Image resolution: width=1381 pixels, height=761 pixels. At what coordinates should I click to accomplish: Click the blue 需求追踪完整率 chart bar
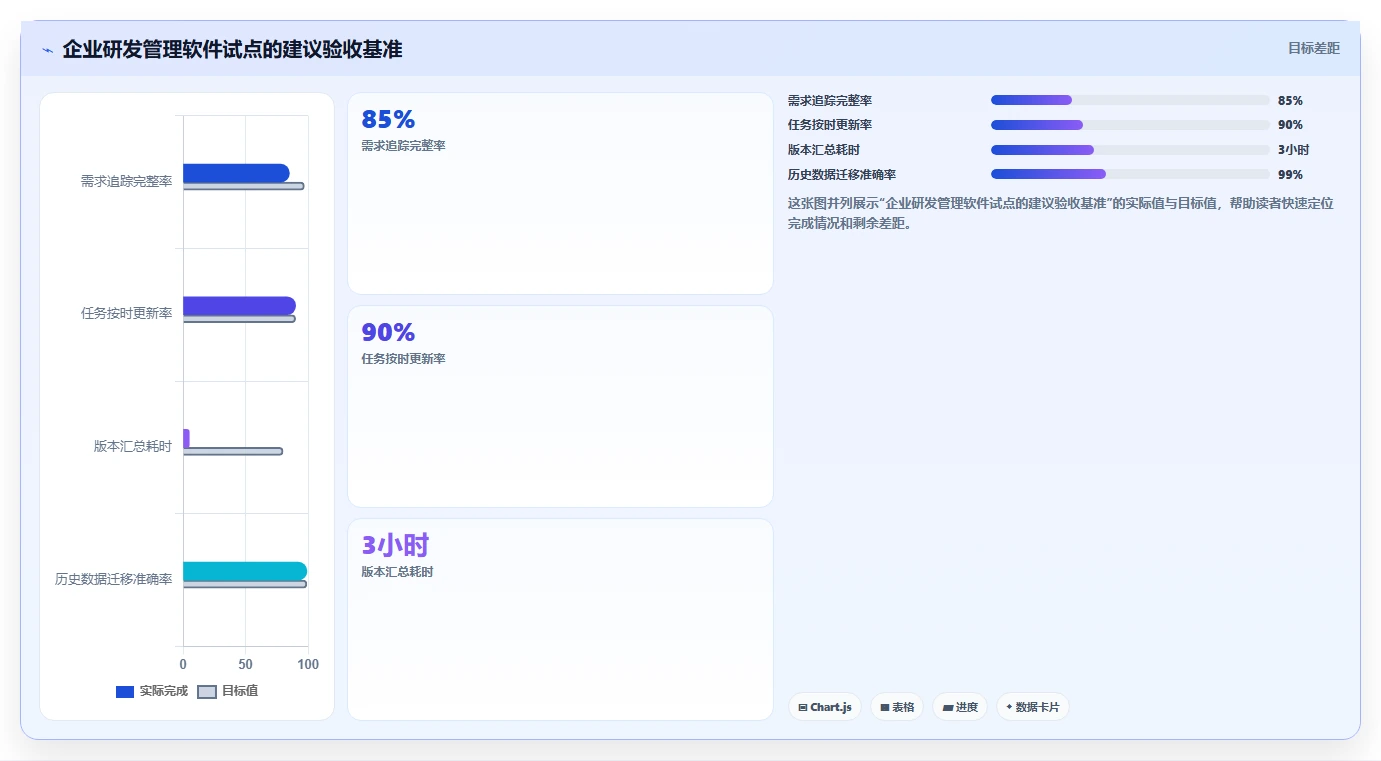point(236,173)
